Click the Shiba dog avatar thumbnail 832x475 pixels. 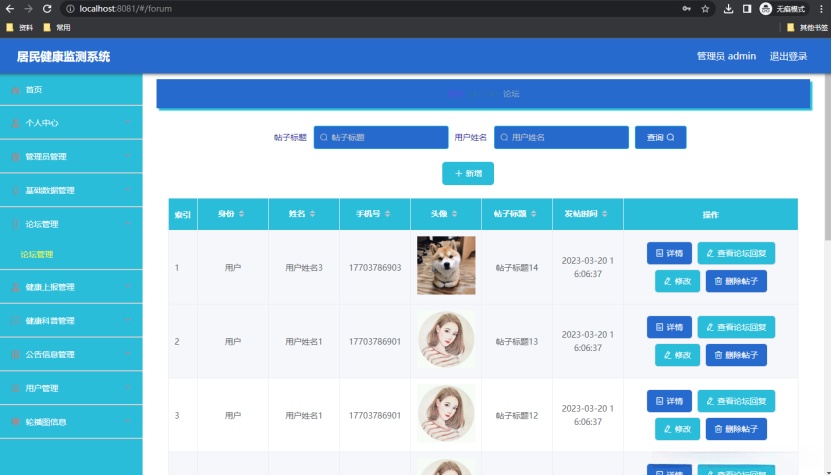pyautogui.click(x=446, y=265)
